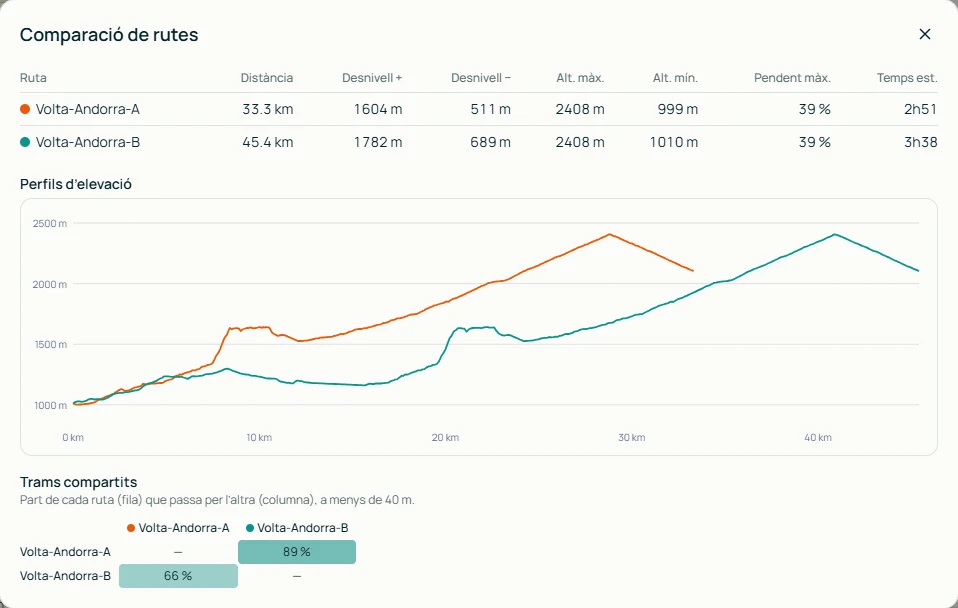Click the Volta-Andorra-B row label in Trams compartits

click(x=65, y=576)
